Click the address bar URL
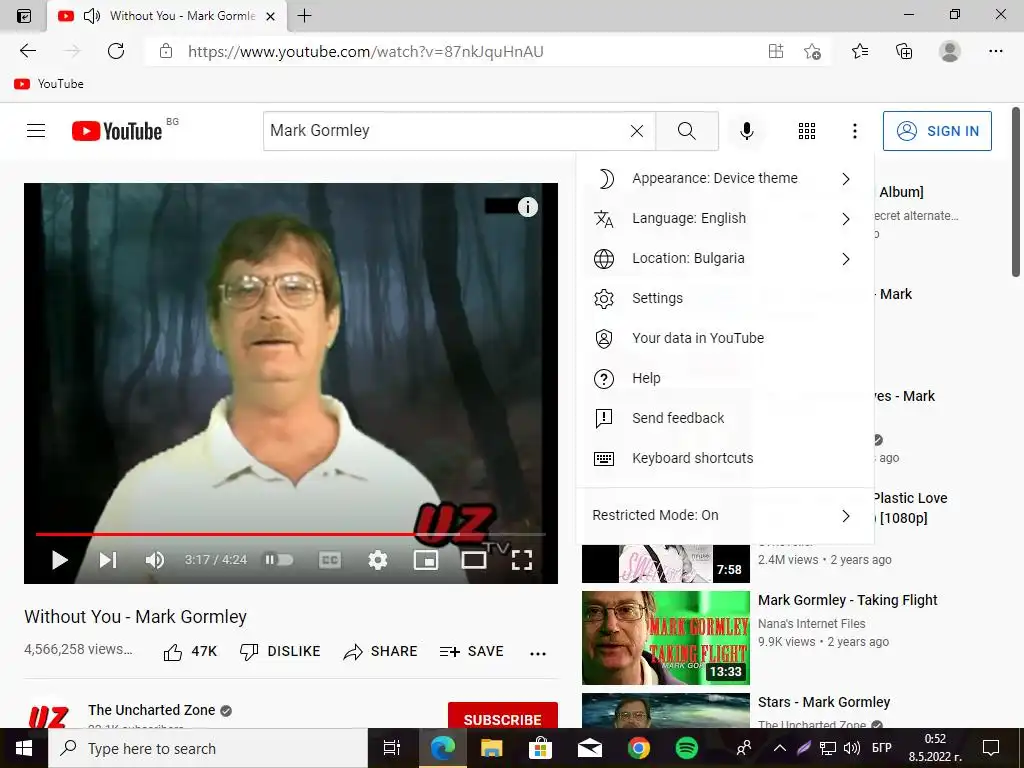Screen dimensions: 1024x768 pyautogui.click(x=366, y=52)
